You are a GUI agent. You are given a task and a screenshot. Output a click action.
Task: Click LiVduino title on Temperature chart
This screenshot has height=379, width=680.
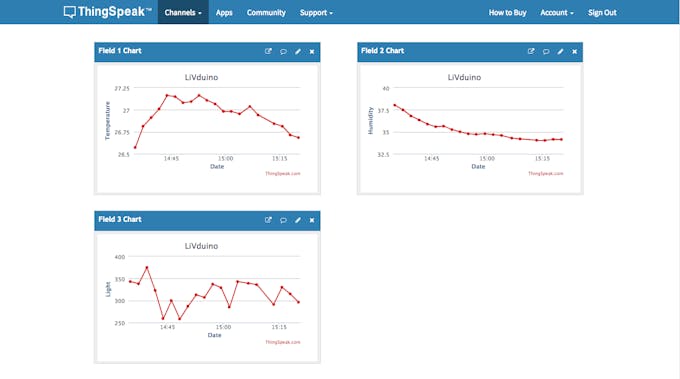tap(201, 77)
